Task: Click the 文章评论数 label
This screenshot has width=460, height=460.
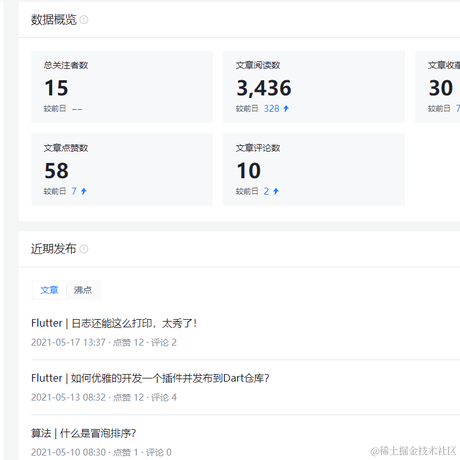Action: point(258,148)
